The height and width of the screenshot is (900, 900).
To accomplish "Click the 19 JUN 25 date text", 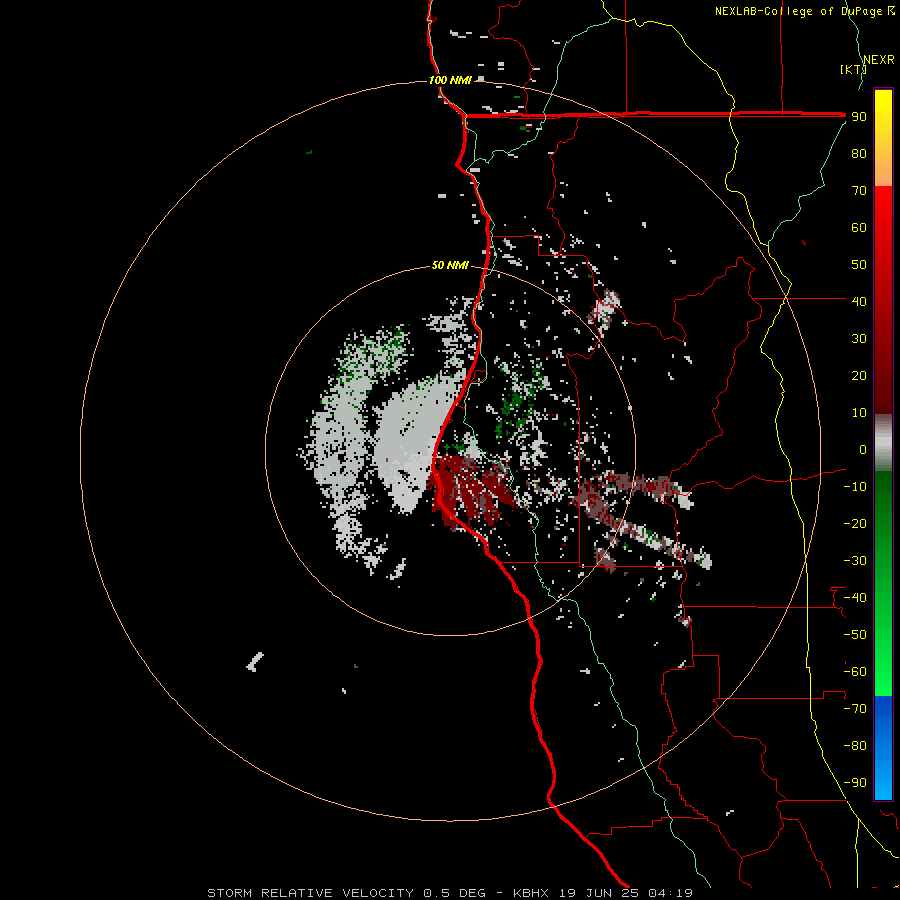I will (x=599, y=893).
